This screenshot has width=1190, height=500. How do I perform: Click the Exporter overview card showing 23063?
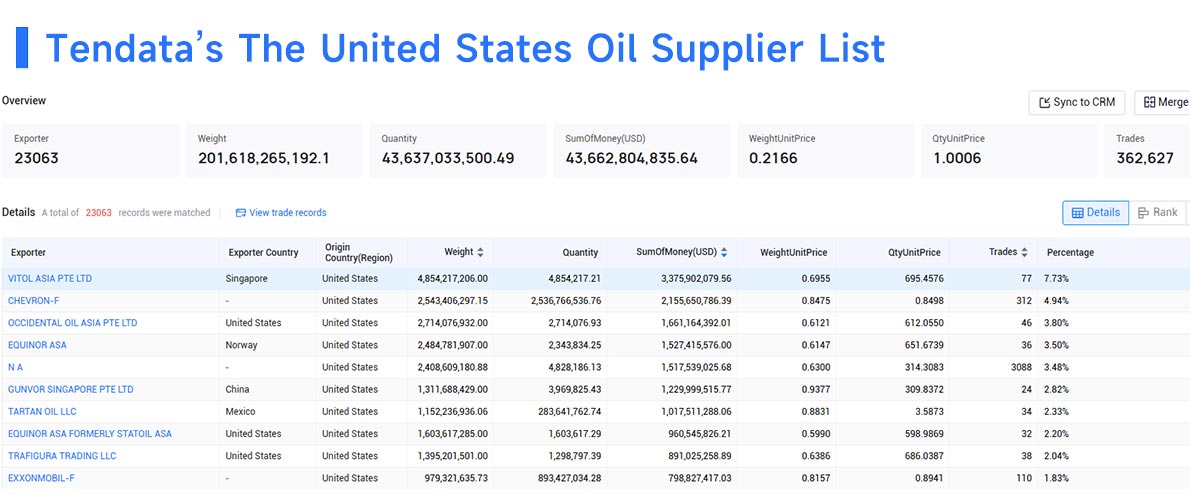[x=91, y=151]
